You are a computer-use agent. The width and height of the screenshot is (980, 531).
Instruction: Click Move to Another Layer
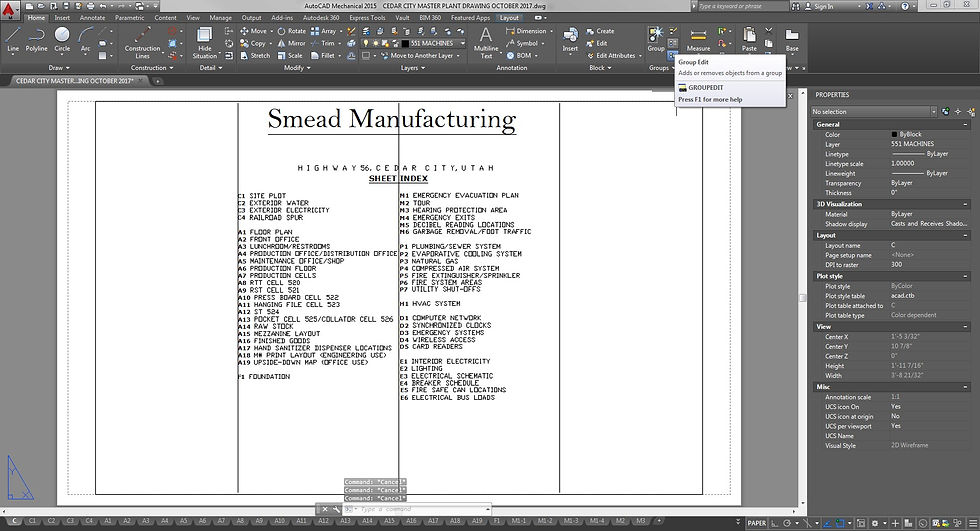coord(416,56)
